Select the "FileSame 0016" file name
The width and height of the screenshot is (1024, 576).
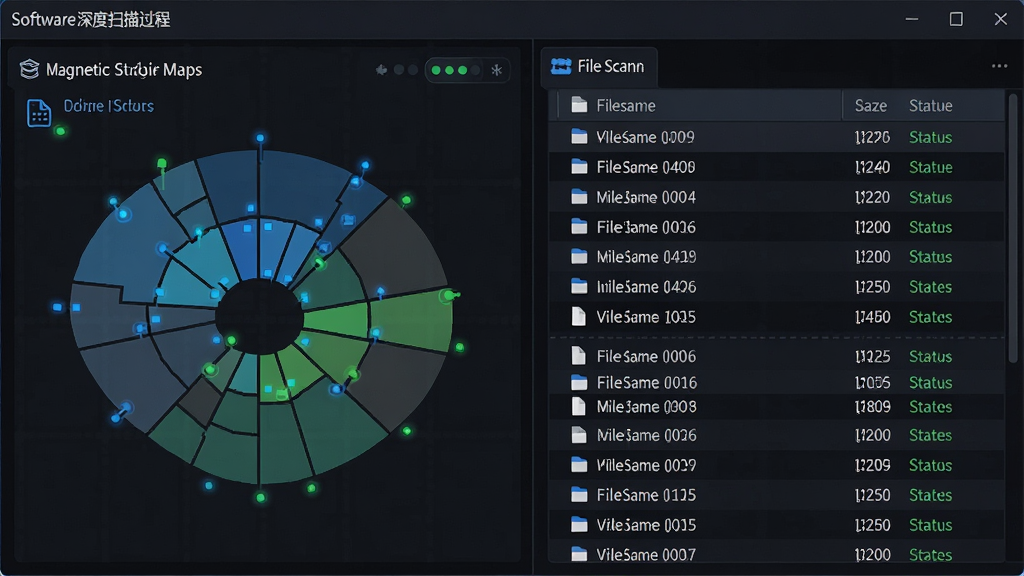point(647,383)
